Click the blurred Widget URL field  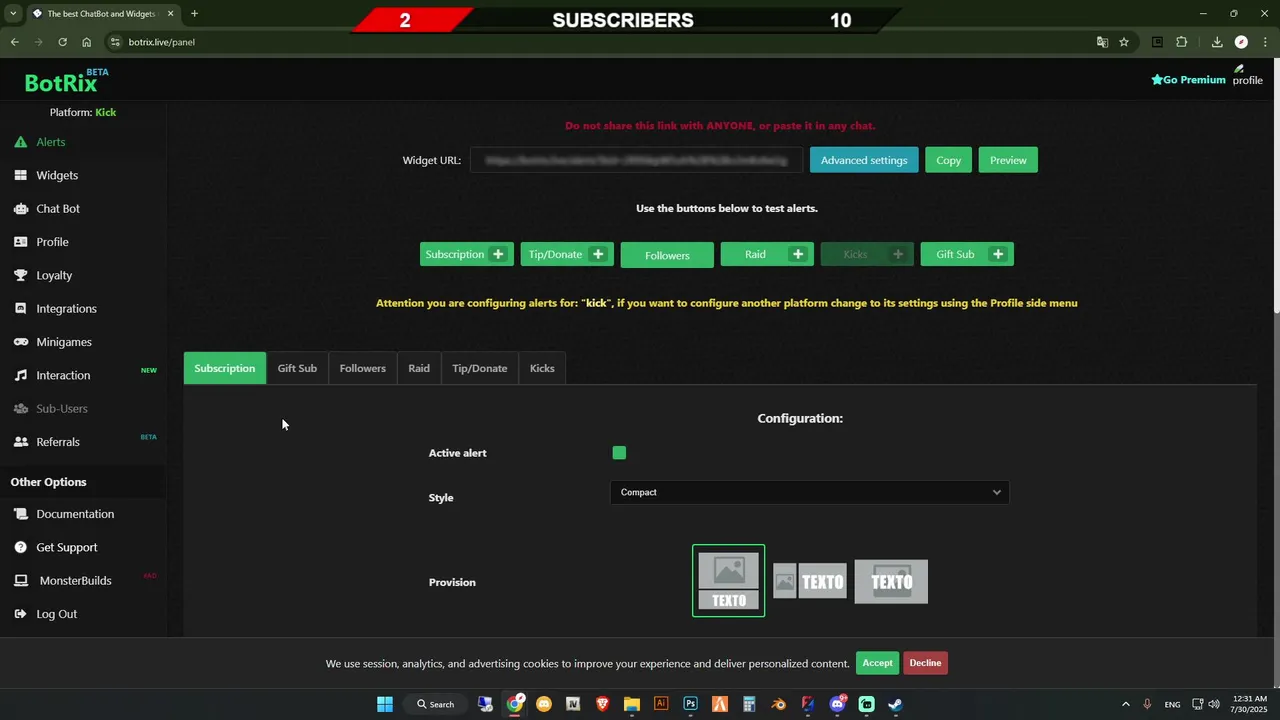coord(636,160)
